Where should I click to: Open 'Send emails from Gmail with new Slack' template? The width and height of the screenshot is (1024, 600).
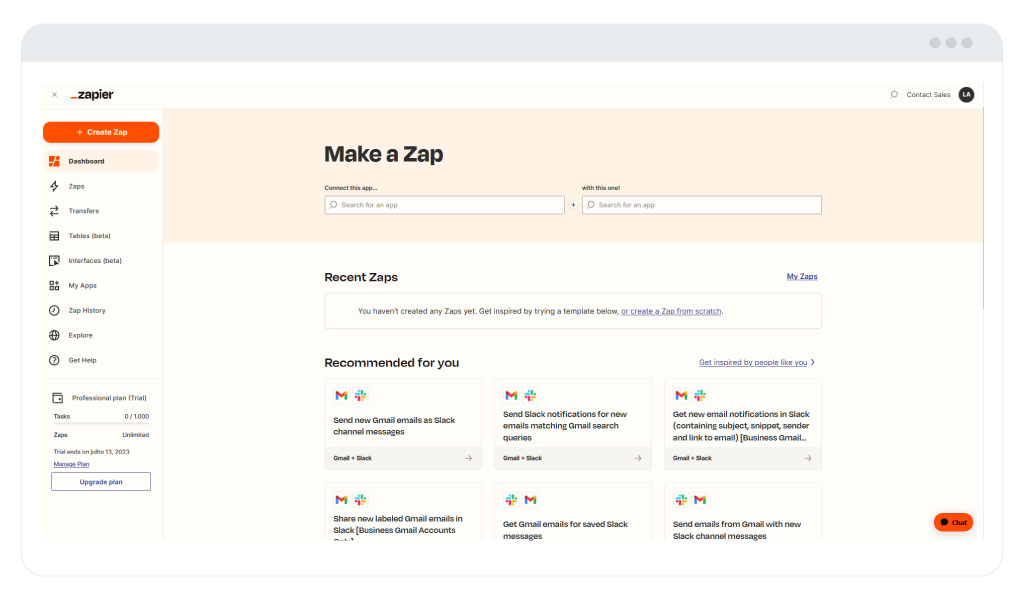[x=743, y=513]
